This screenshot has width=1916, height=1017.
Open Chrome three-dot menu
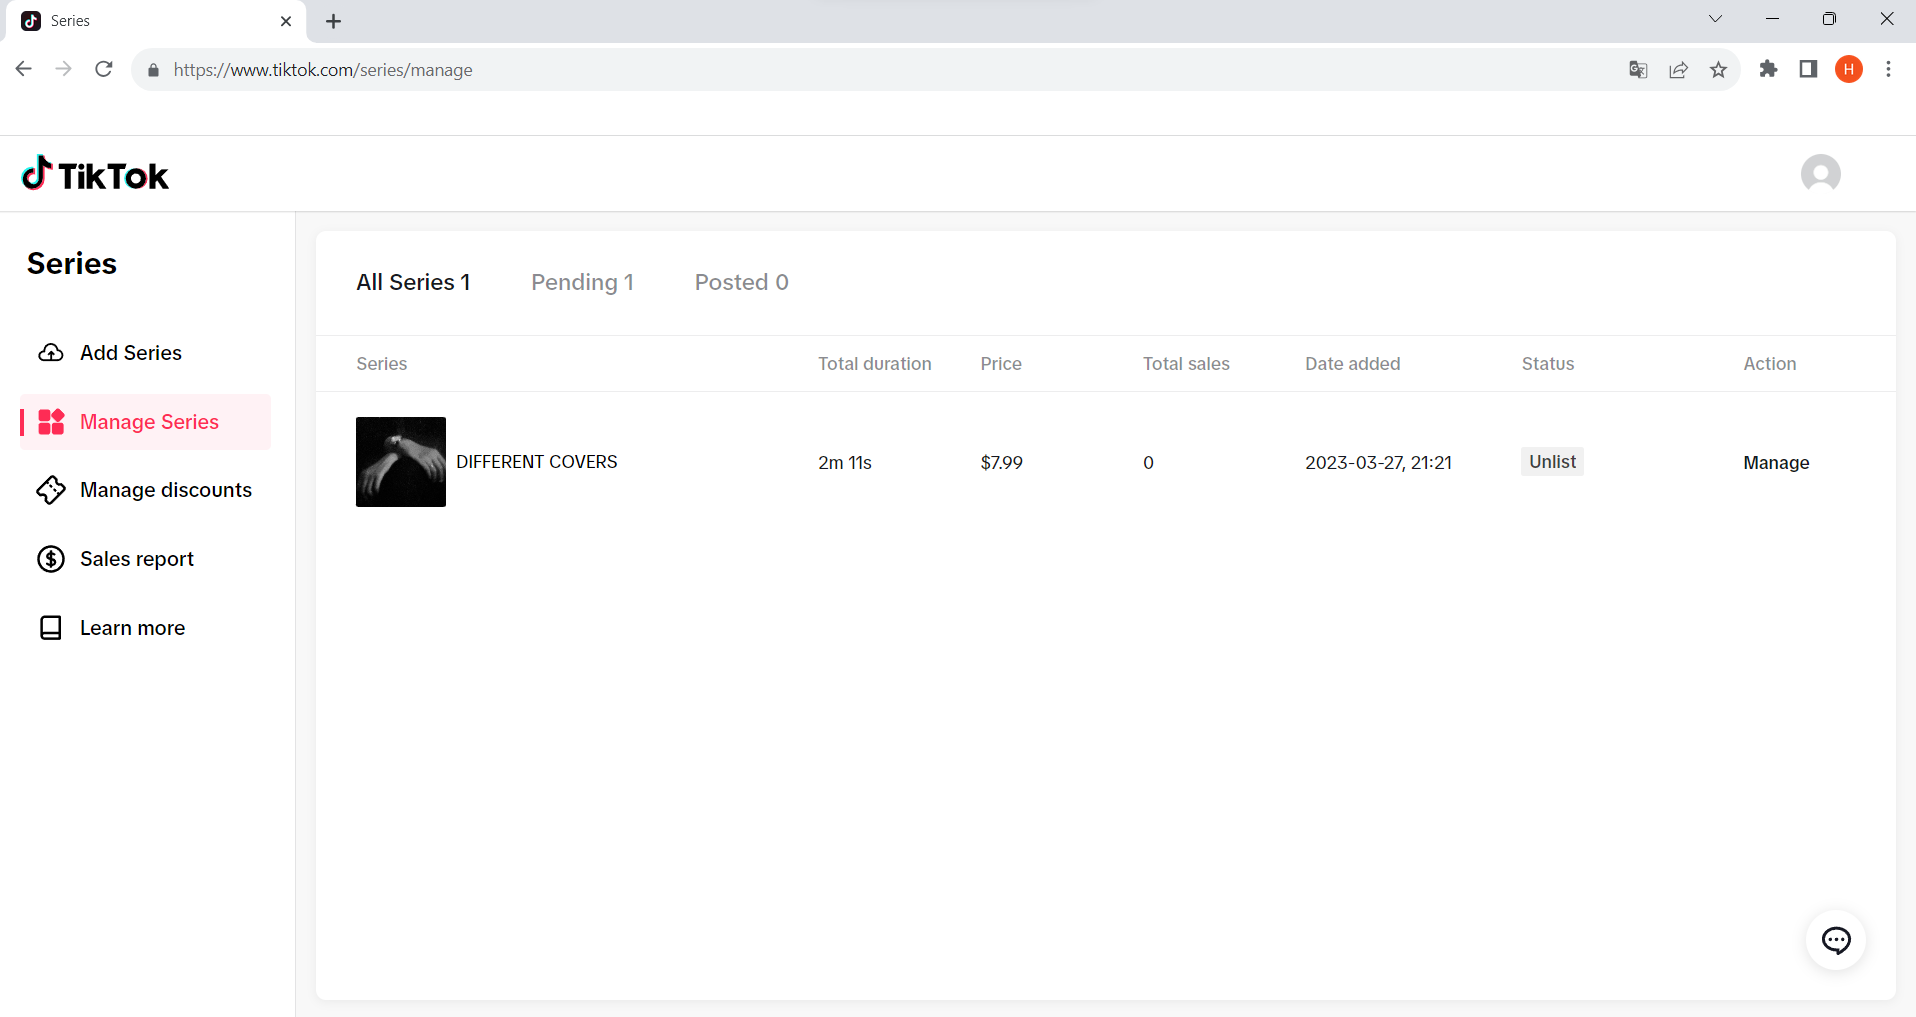click(1888, 69)
